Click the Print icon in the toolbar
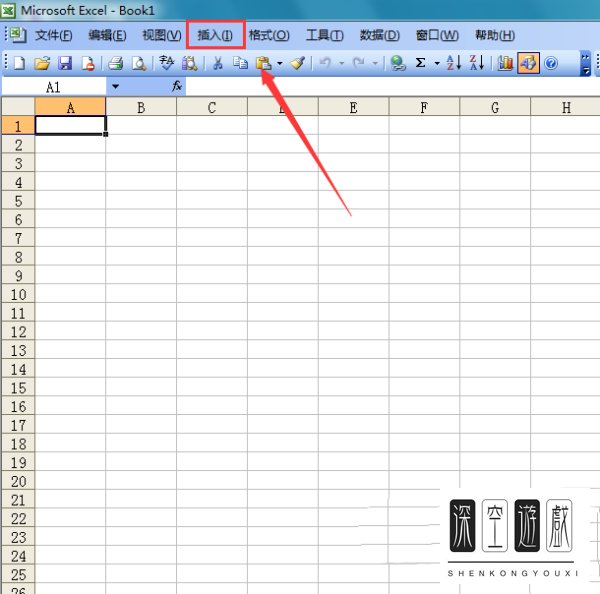This screenshot has height=594, width=600. pos(115,63)
